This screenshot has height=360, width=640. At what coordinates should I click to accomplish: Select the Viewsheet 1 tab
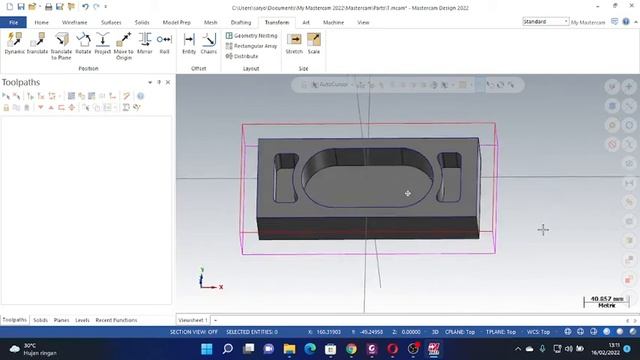click(193, 320)
